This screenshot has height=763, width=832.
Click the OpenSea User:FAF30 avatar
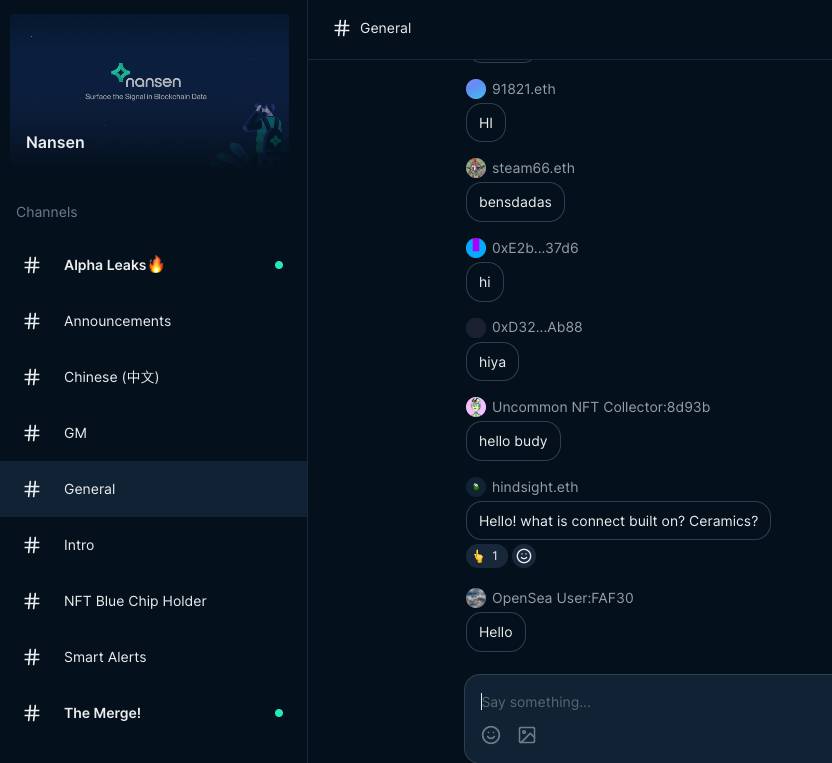476,598
